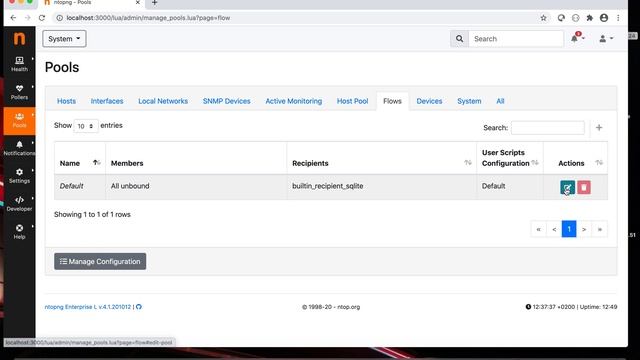The image size is (640, 360).
Task: Open the user profile menu
Action: click(606, 39)
